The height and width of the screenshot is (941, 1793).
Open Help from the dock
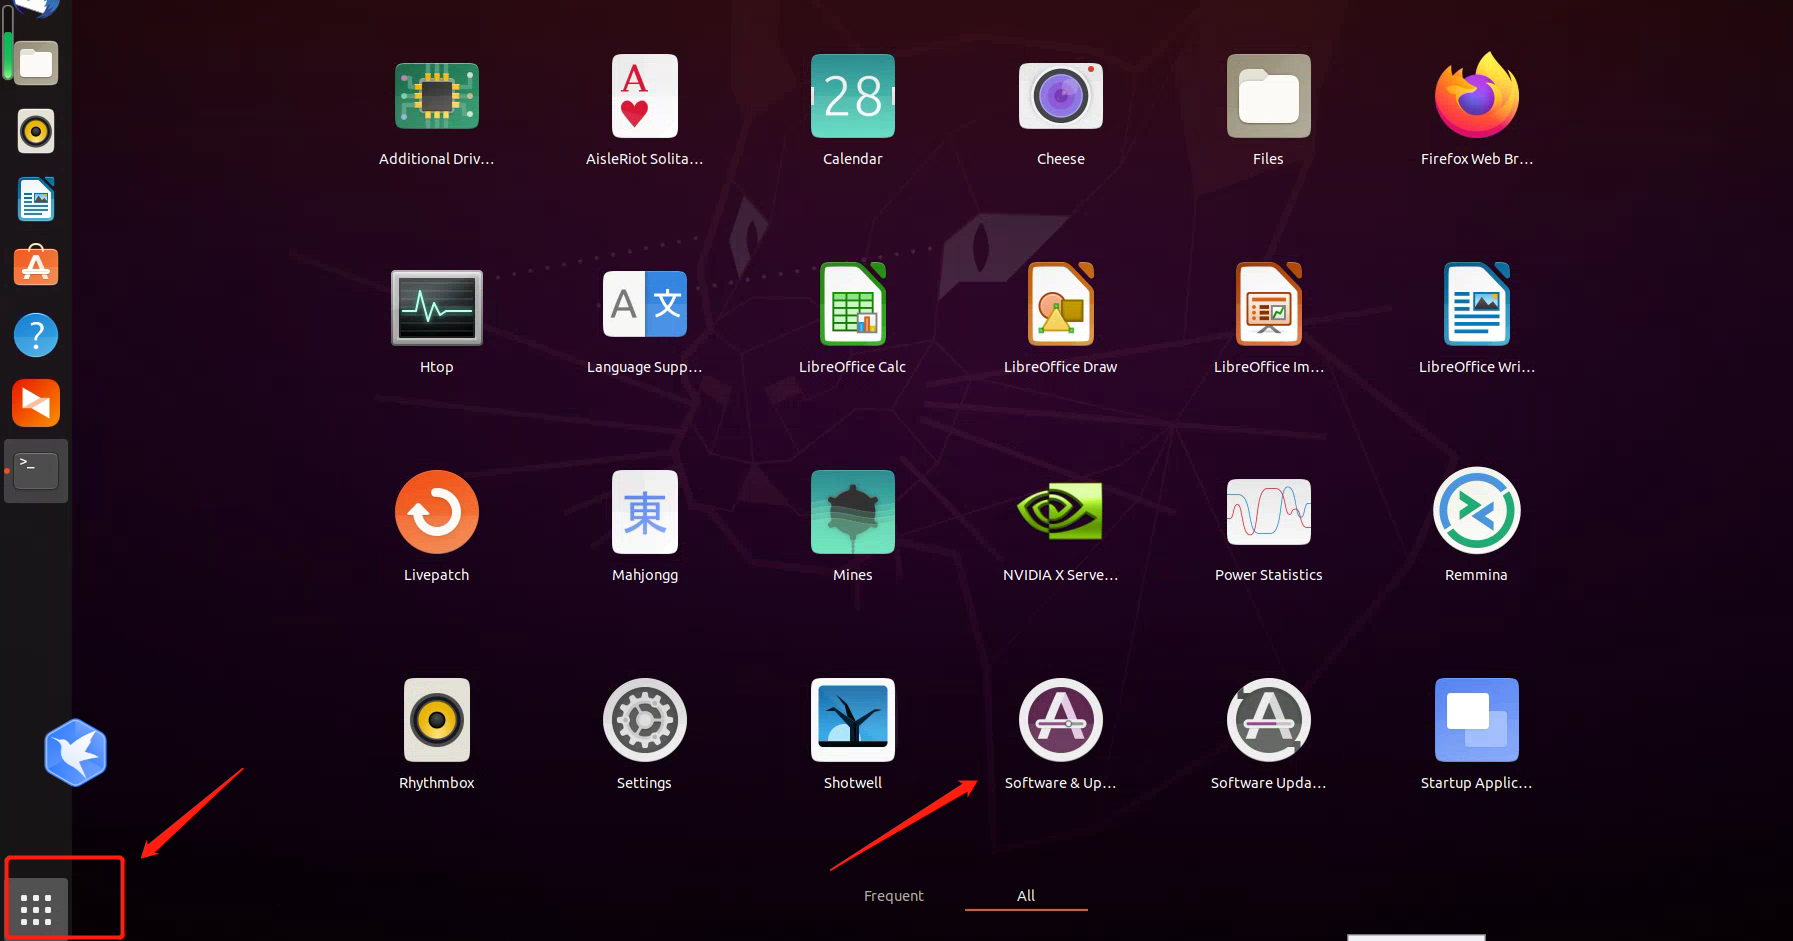(x=36, y=335)
